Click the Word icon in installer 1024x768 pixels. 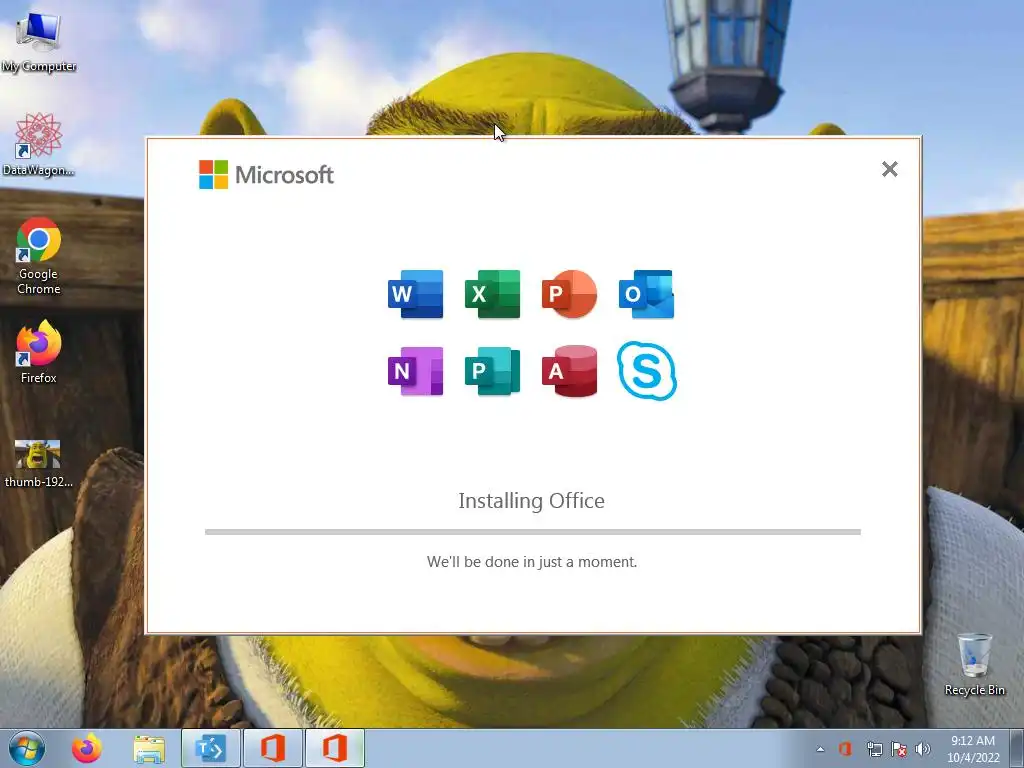coord(415,294)
